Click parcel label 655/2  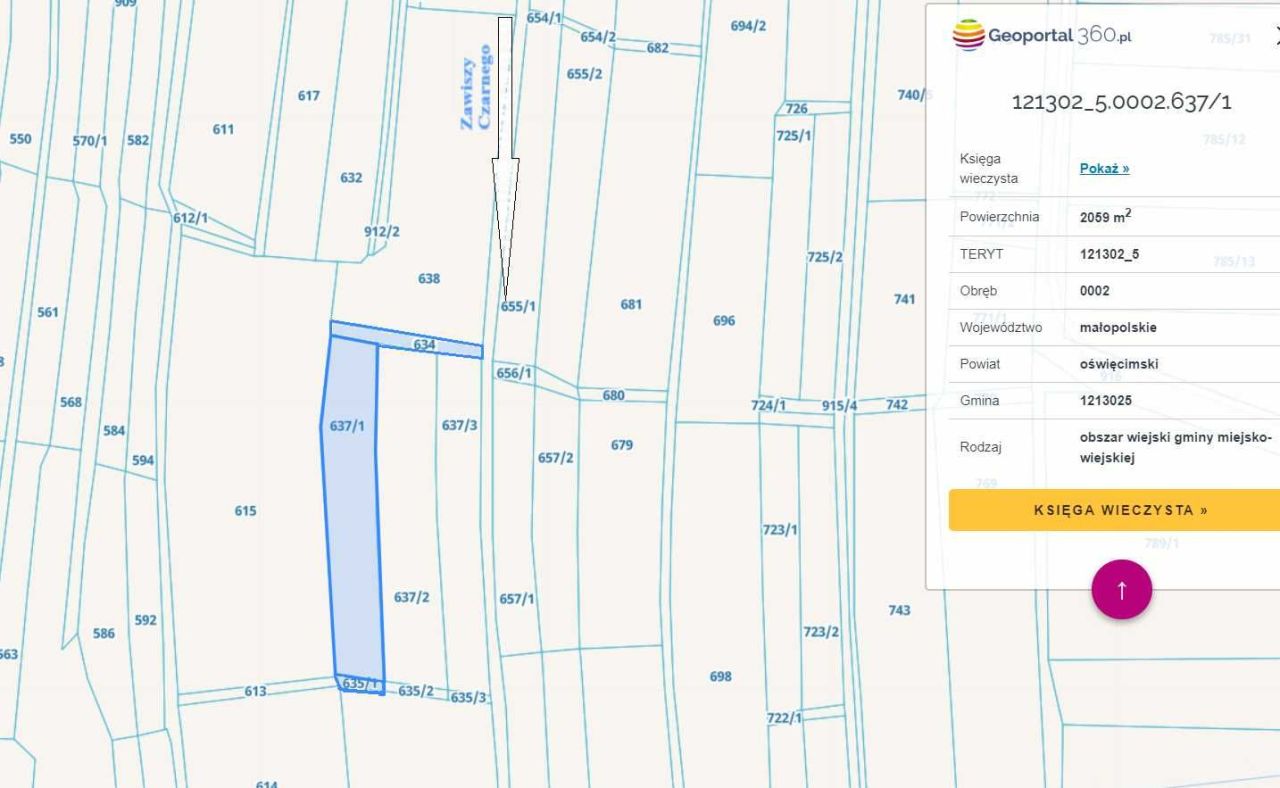click(x=584, y=74)
